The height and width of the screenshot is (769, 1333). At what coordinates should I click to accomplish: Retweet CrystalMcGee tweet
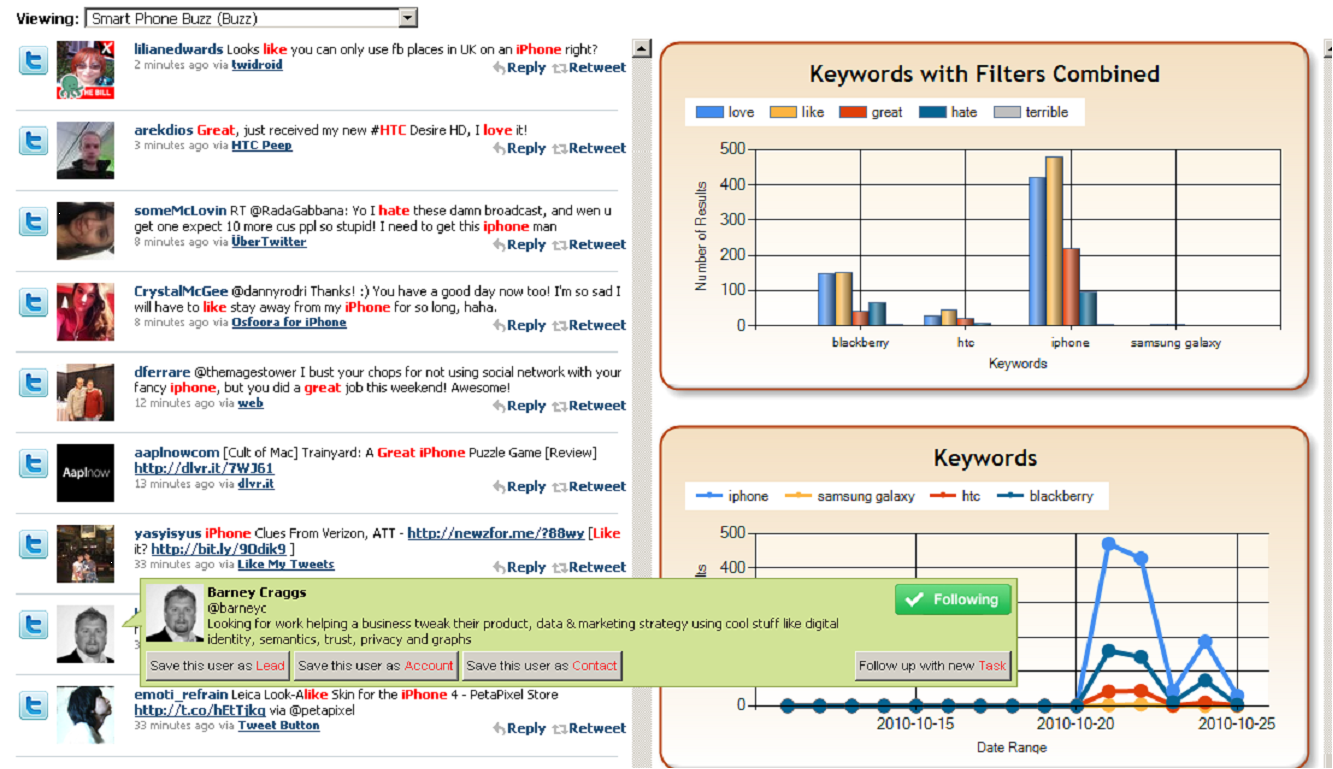[x=590, y=325]
